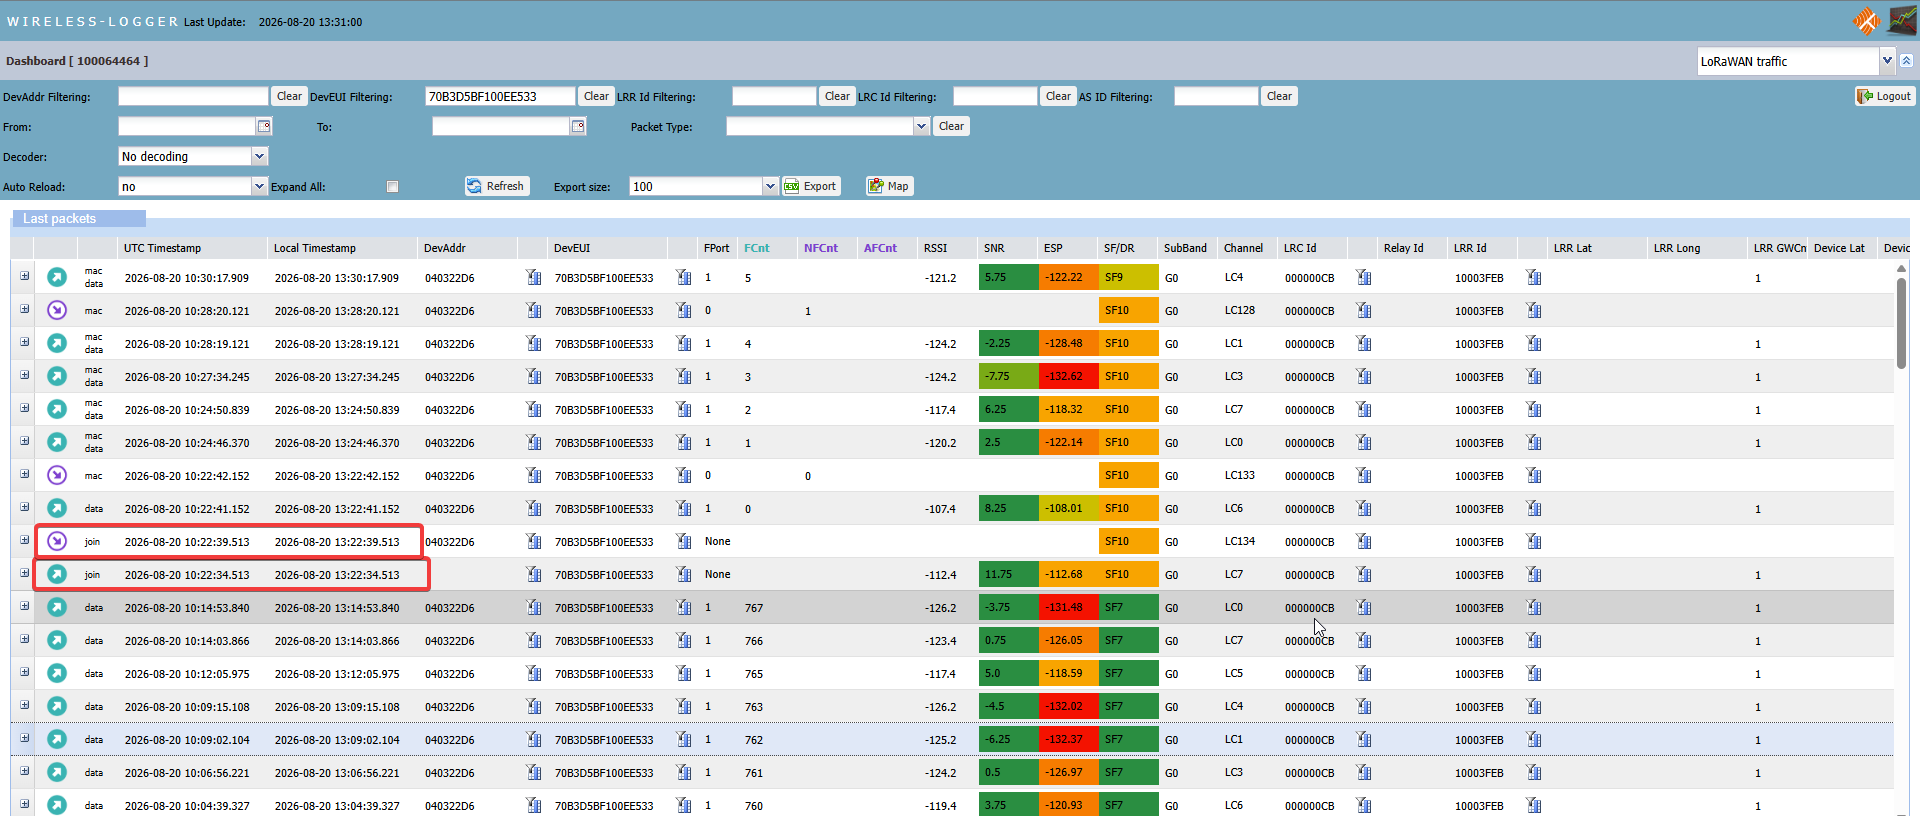1920x816 pixels.
Task: Open the Auto Reload dropdown
Action: pyautogui.click(x=193, y=186)
